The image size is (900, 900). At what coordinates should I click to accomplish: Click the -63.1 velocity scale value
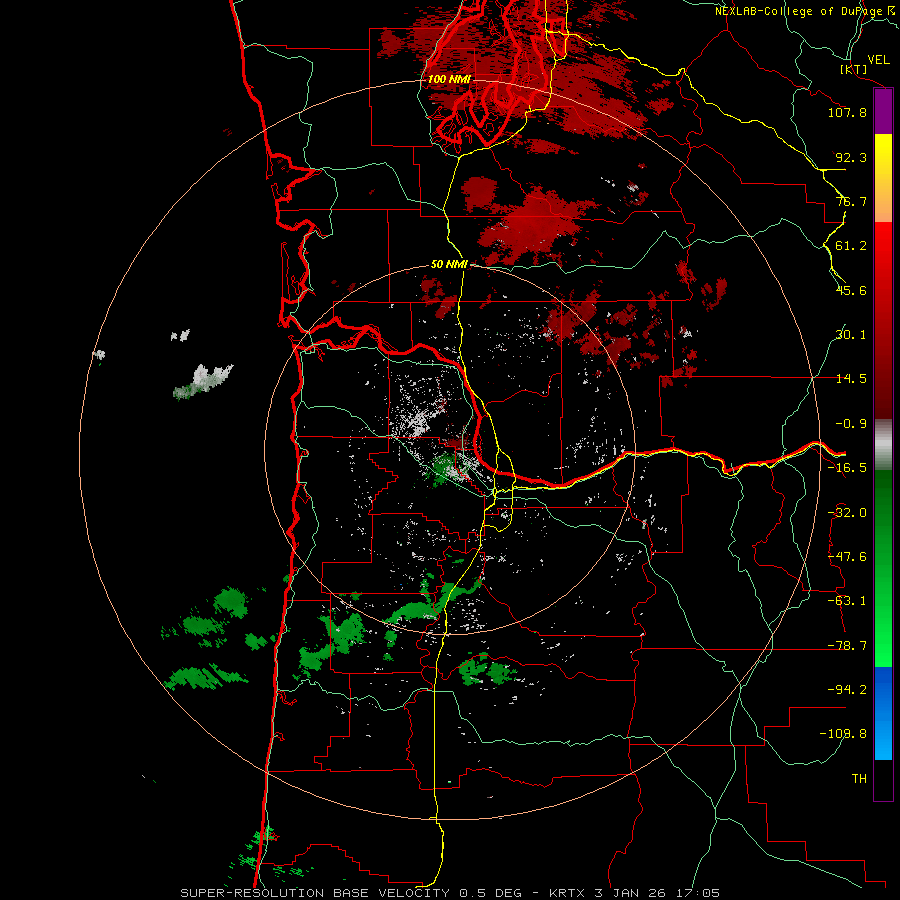pyautogui.click(x=847, y=601)
